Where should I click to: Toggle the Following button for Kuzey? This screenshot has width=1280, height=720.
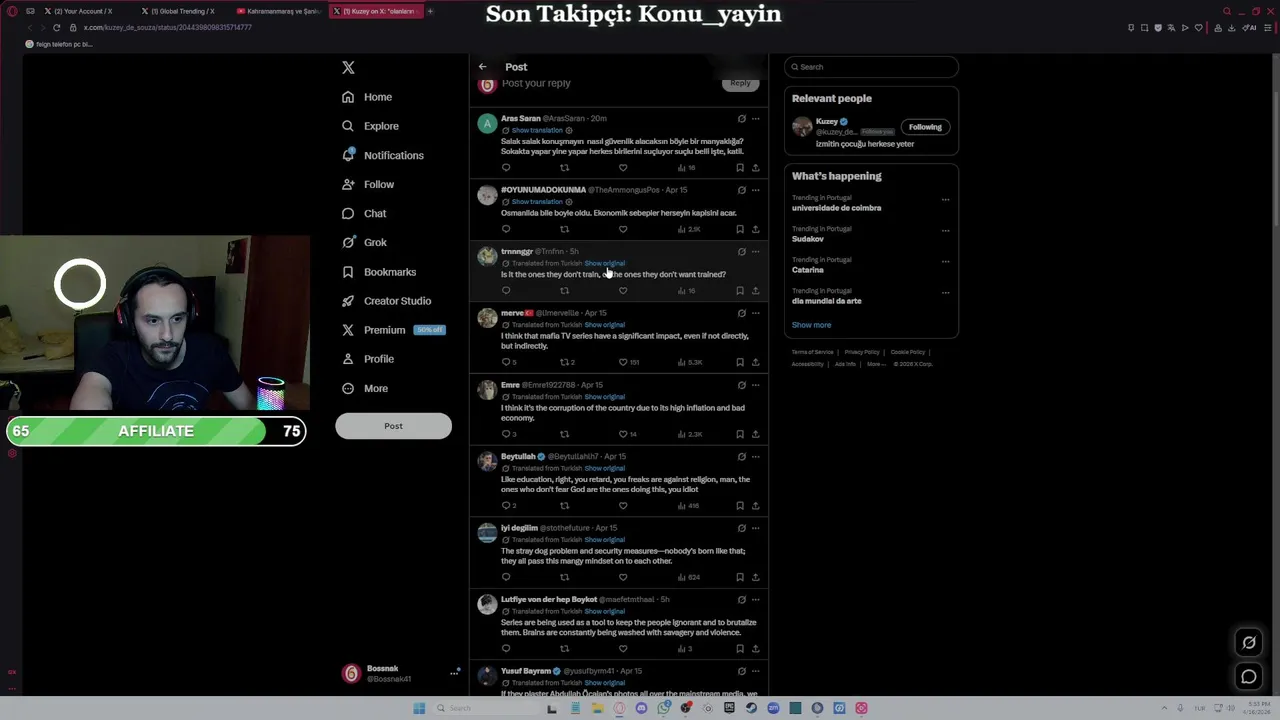pos(925,127)
